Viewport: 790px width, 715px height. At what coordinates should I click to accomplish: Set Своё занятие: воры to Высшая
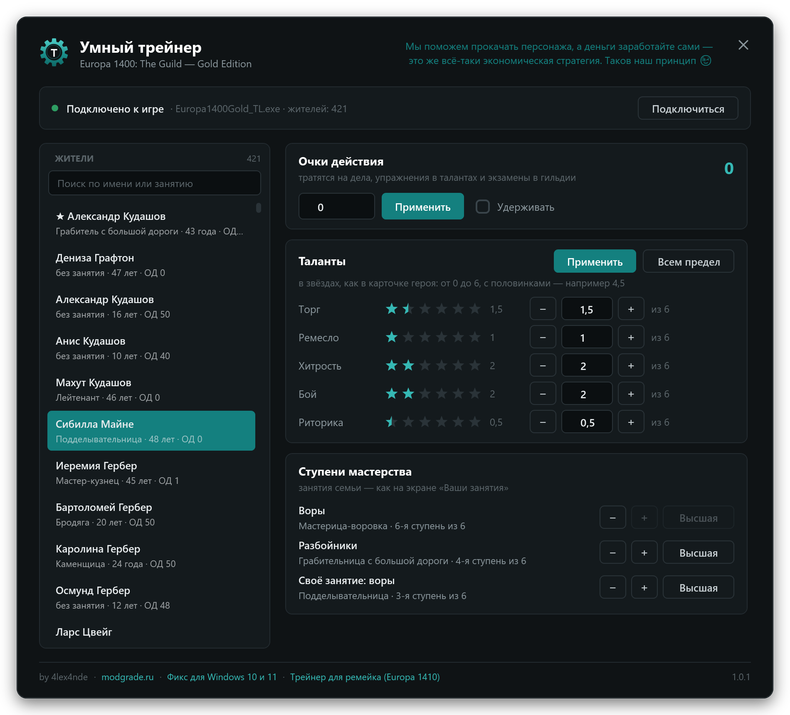[x=698, y=588]
